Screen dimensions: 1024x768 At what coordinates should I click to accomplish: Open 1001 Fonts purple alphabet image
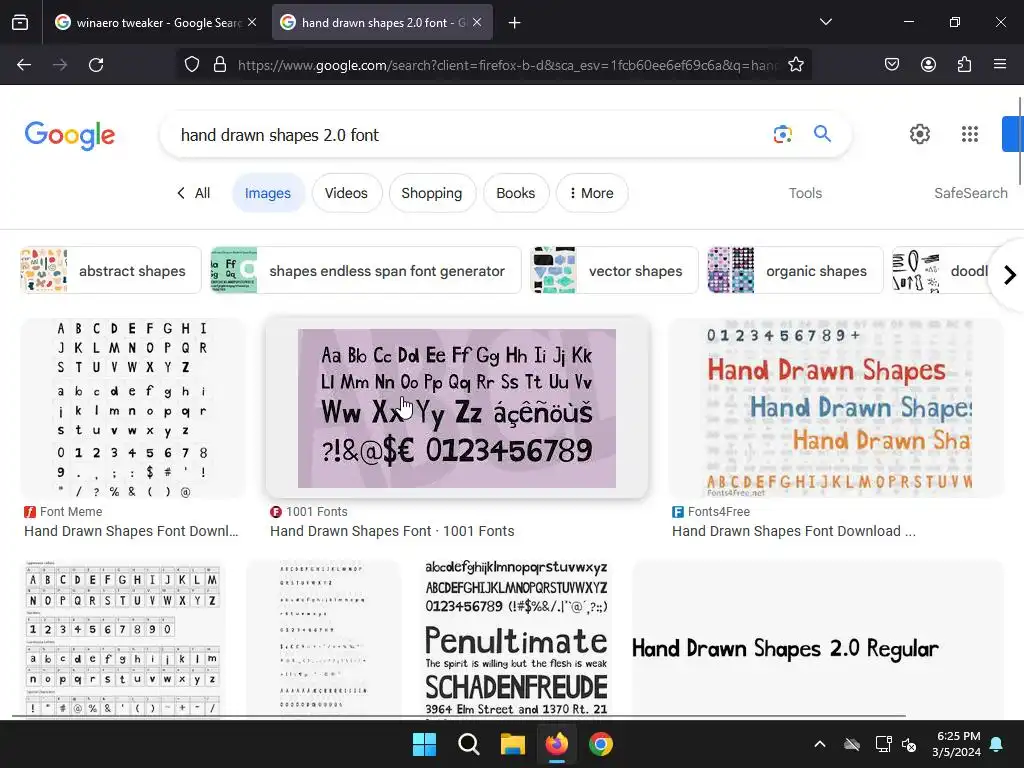point(456,409)
